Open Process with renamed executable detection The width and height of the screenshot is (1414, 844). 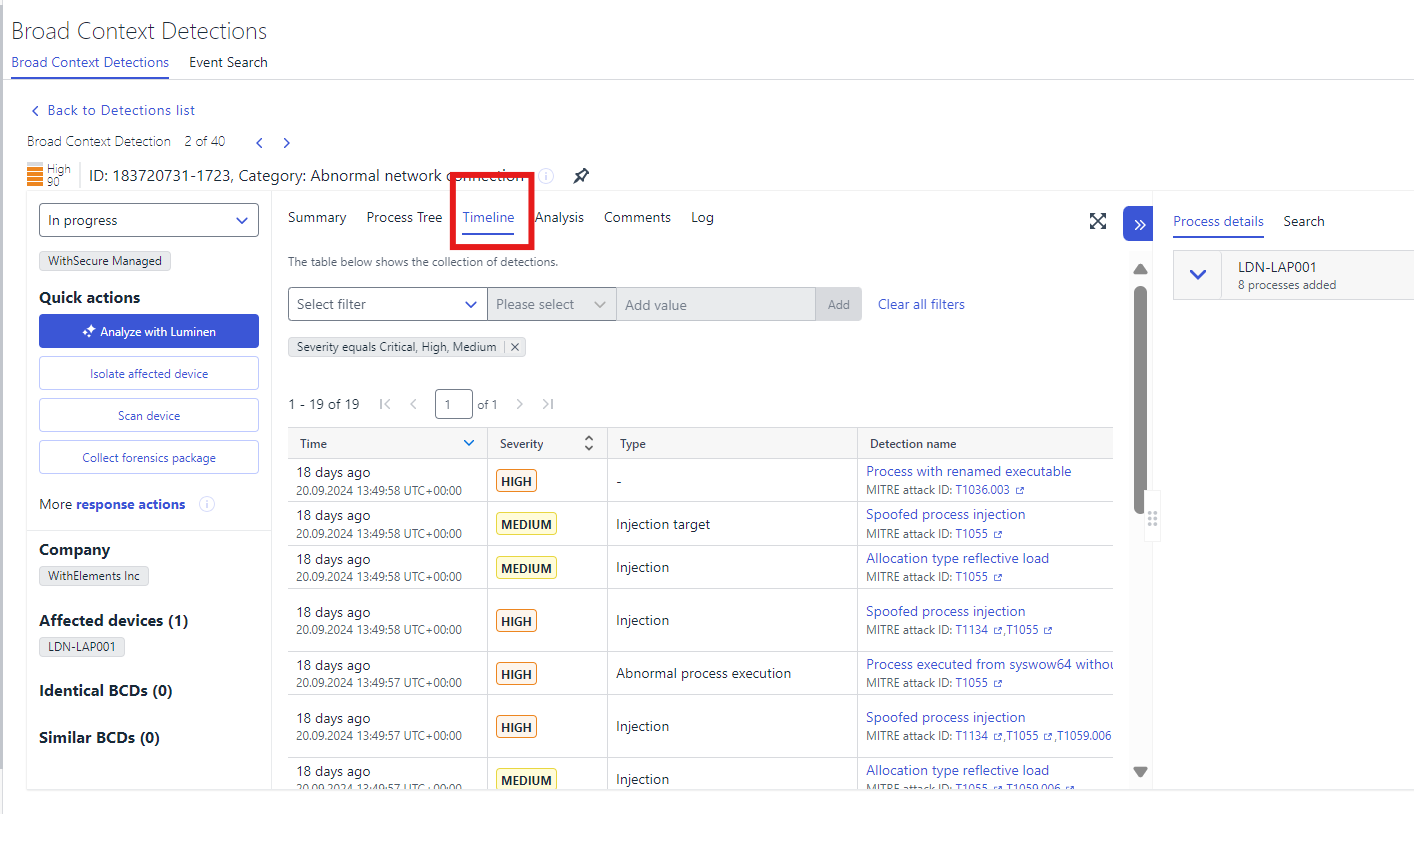click(968, 471)
